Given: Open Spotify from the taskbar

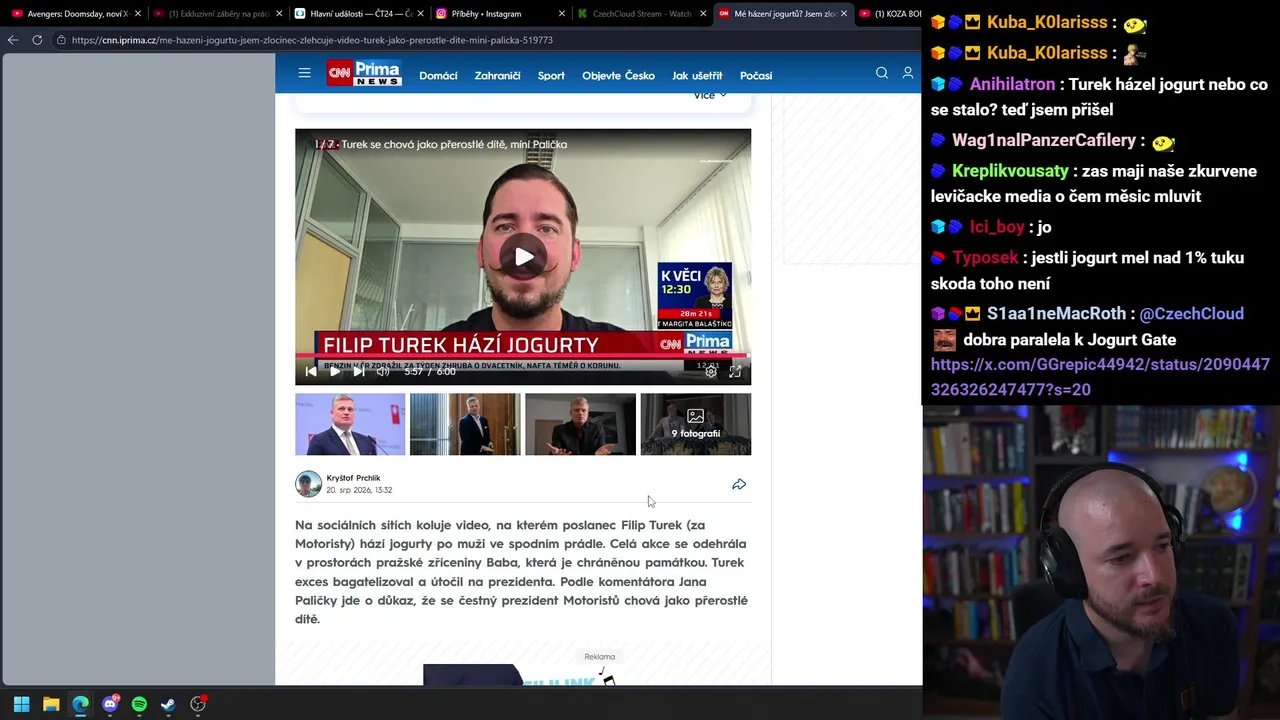Looking at the screenshot, I should click(139, 704).
